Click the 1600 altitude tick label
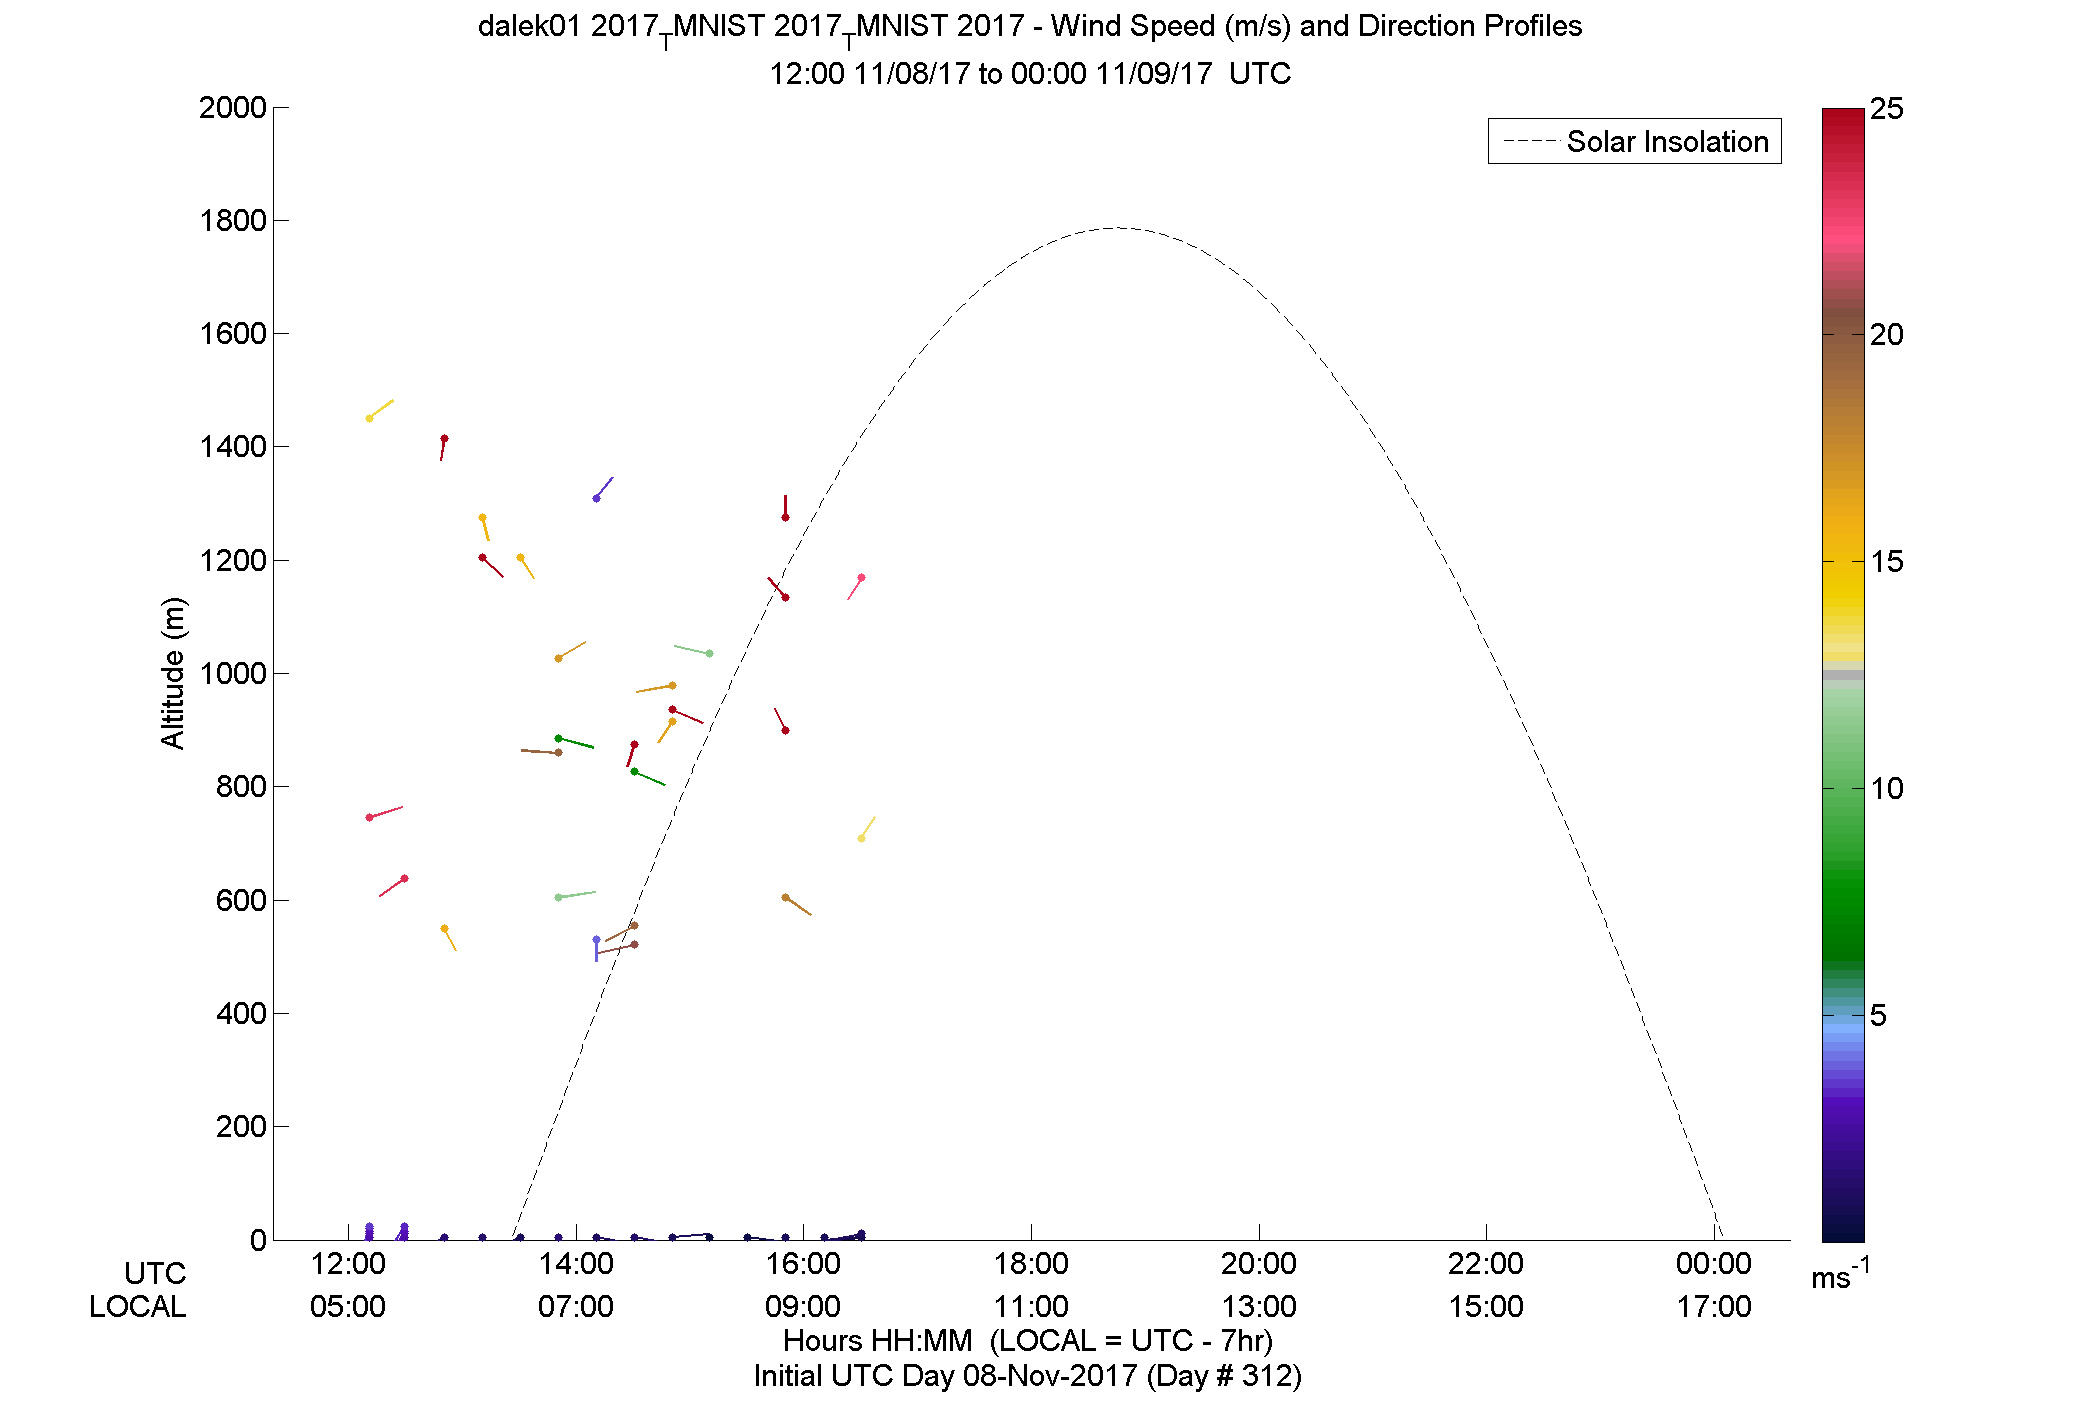 point(232,333)
